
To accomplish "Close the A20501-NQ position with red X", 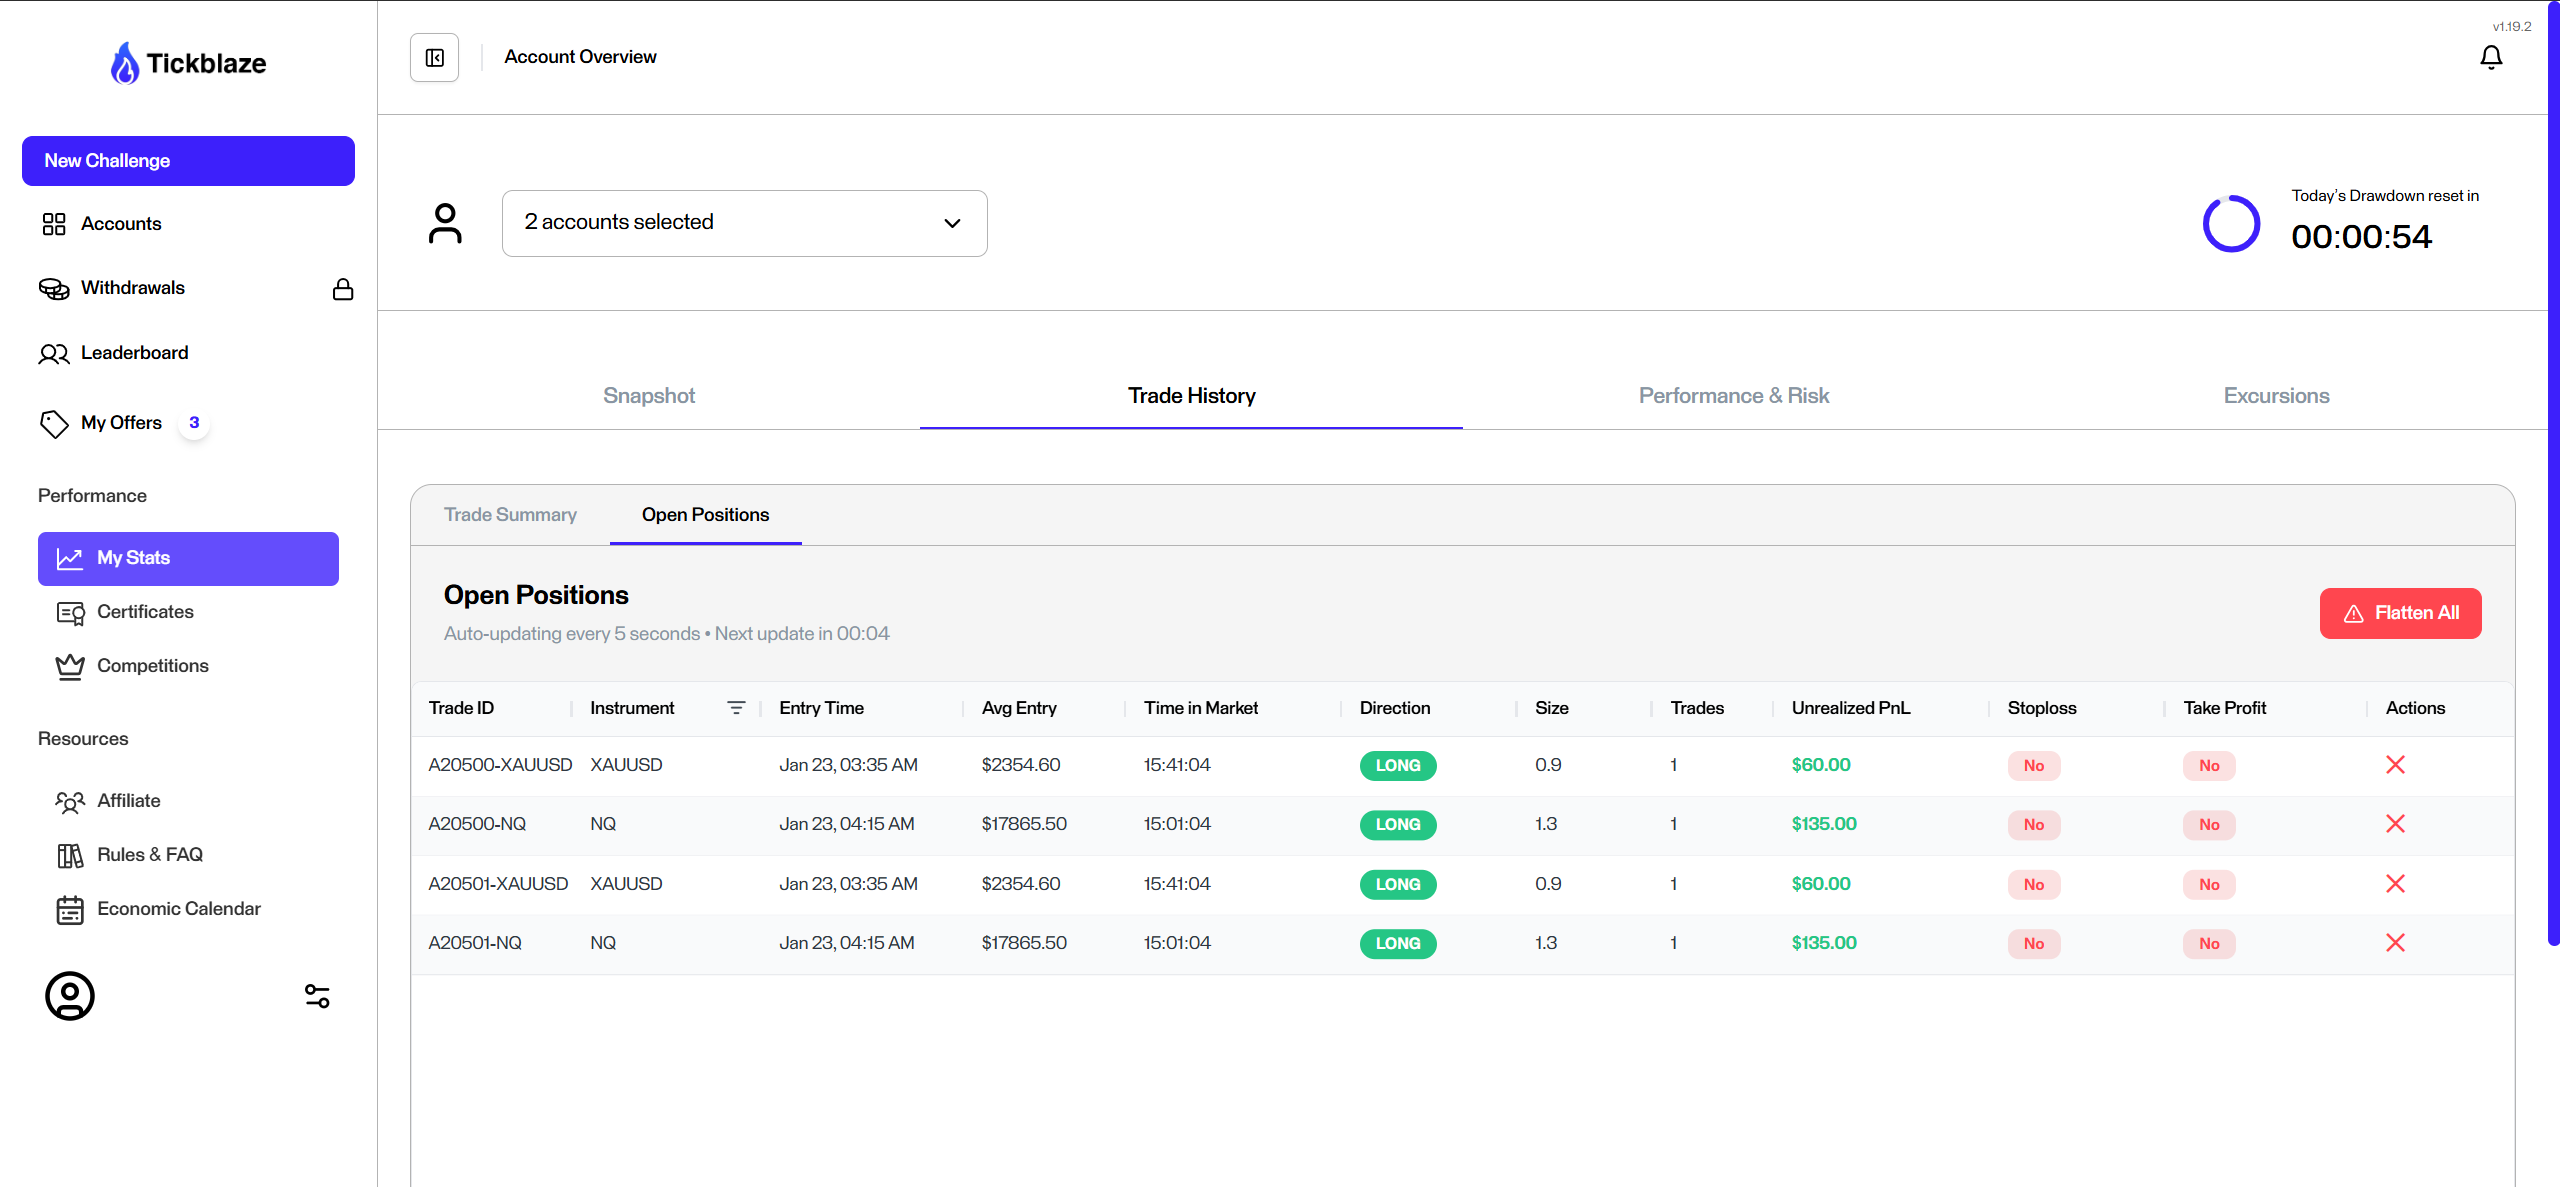I will coord(2395,943).
